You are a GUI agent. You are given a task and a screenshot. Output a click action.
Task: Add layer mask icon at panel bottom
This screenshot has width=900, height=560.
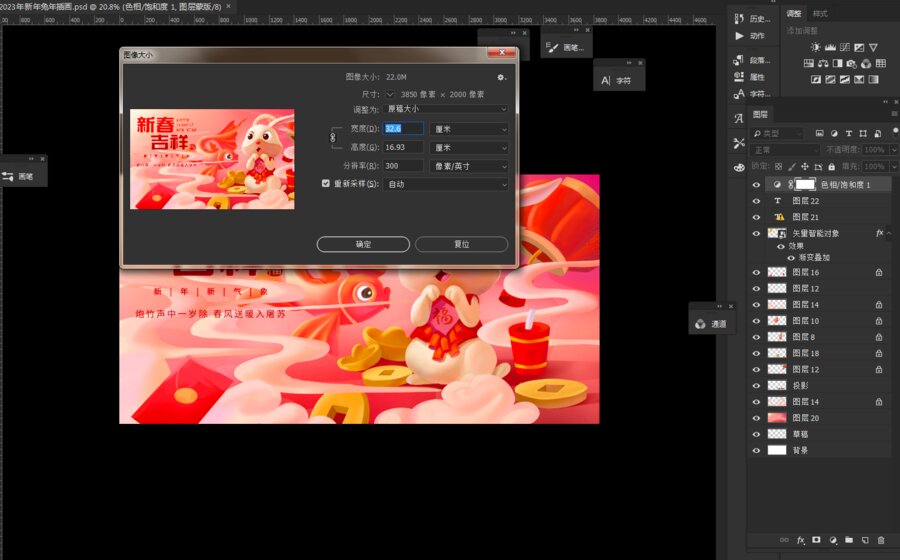pos(816,540)
